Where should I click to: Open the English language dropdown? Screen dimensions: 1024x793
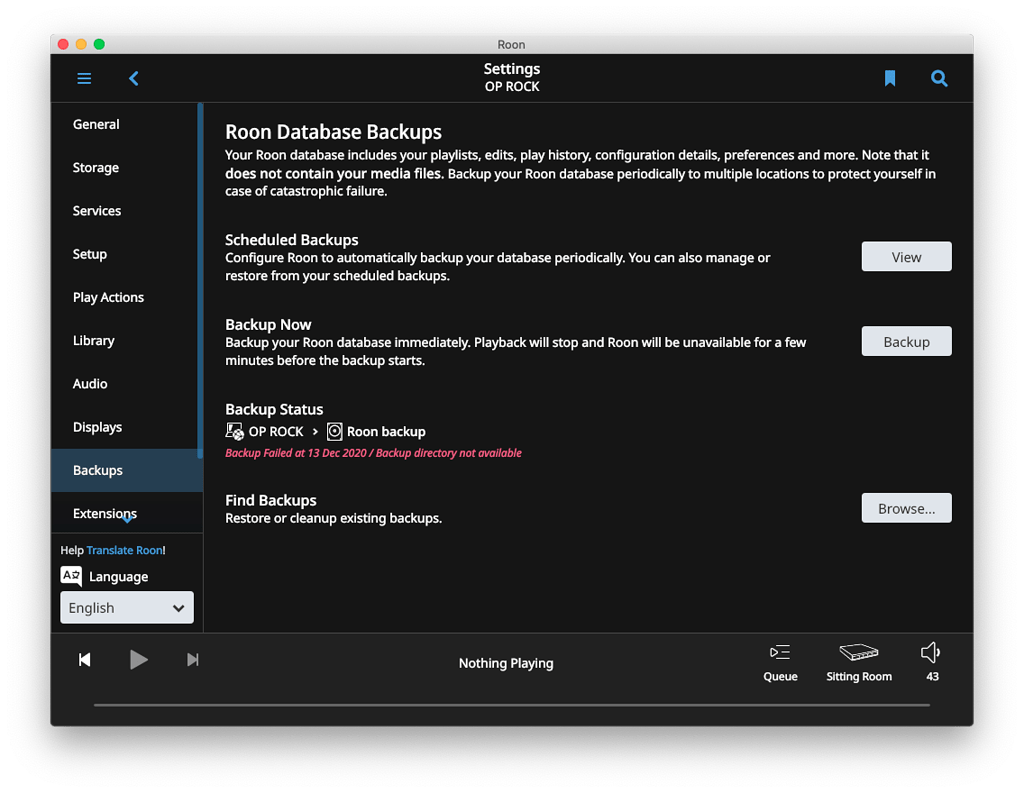[x=126, y=607]
